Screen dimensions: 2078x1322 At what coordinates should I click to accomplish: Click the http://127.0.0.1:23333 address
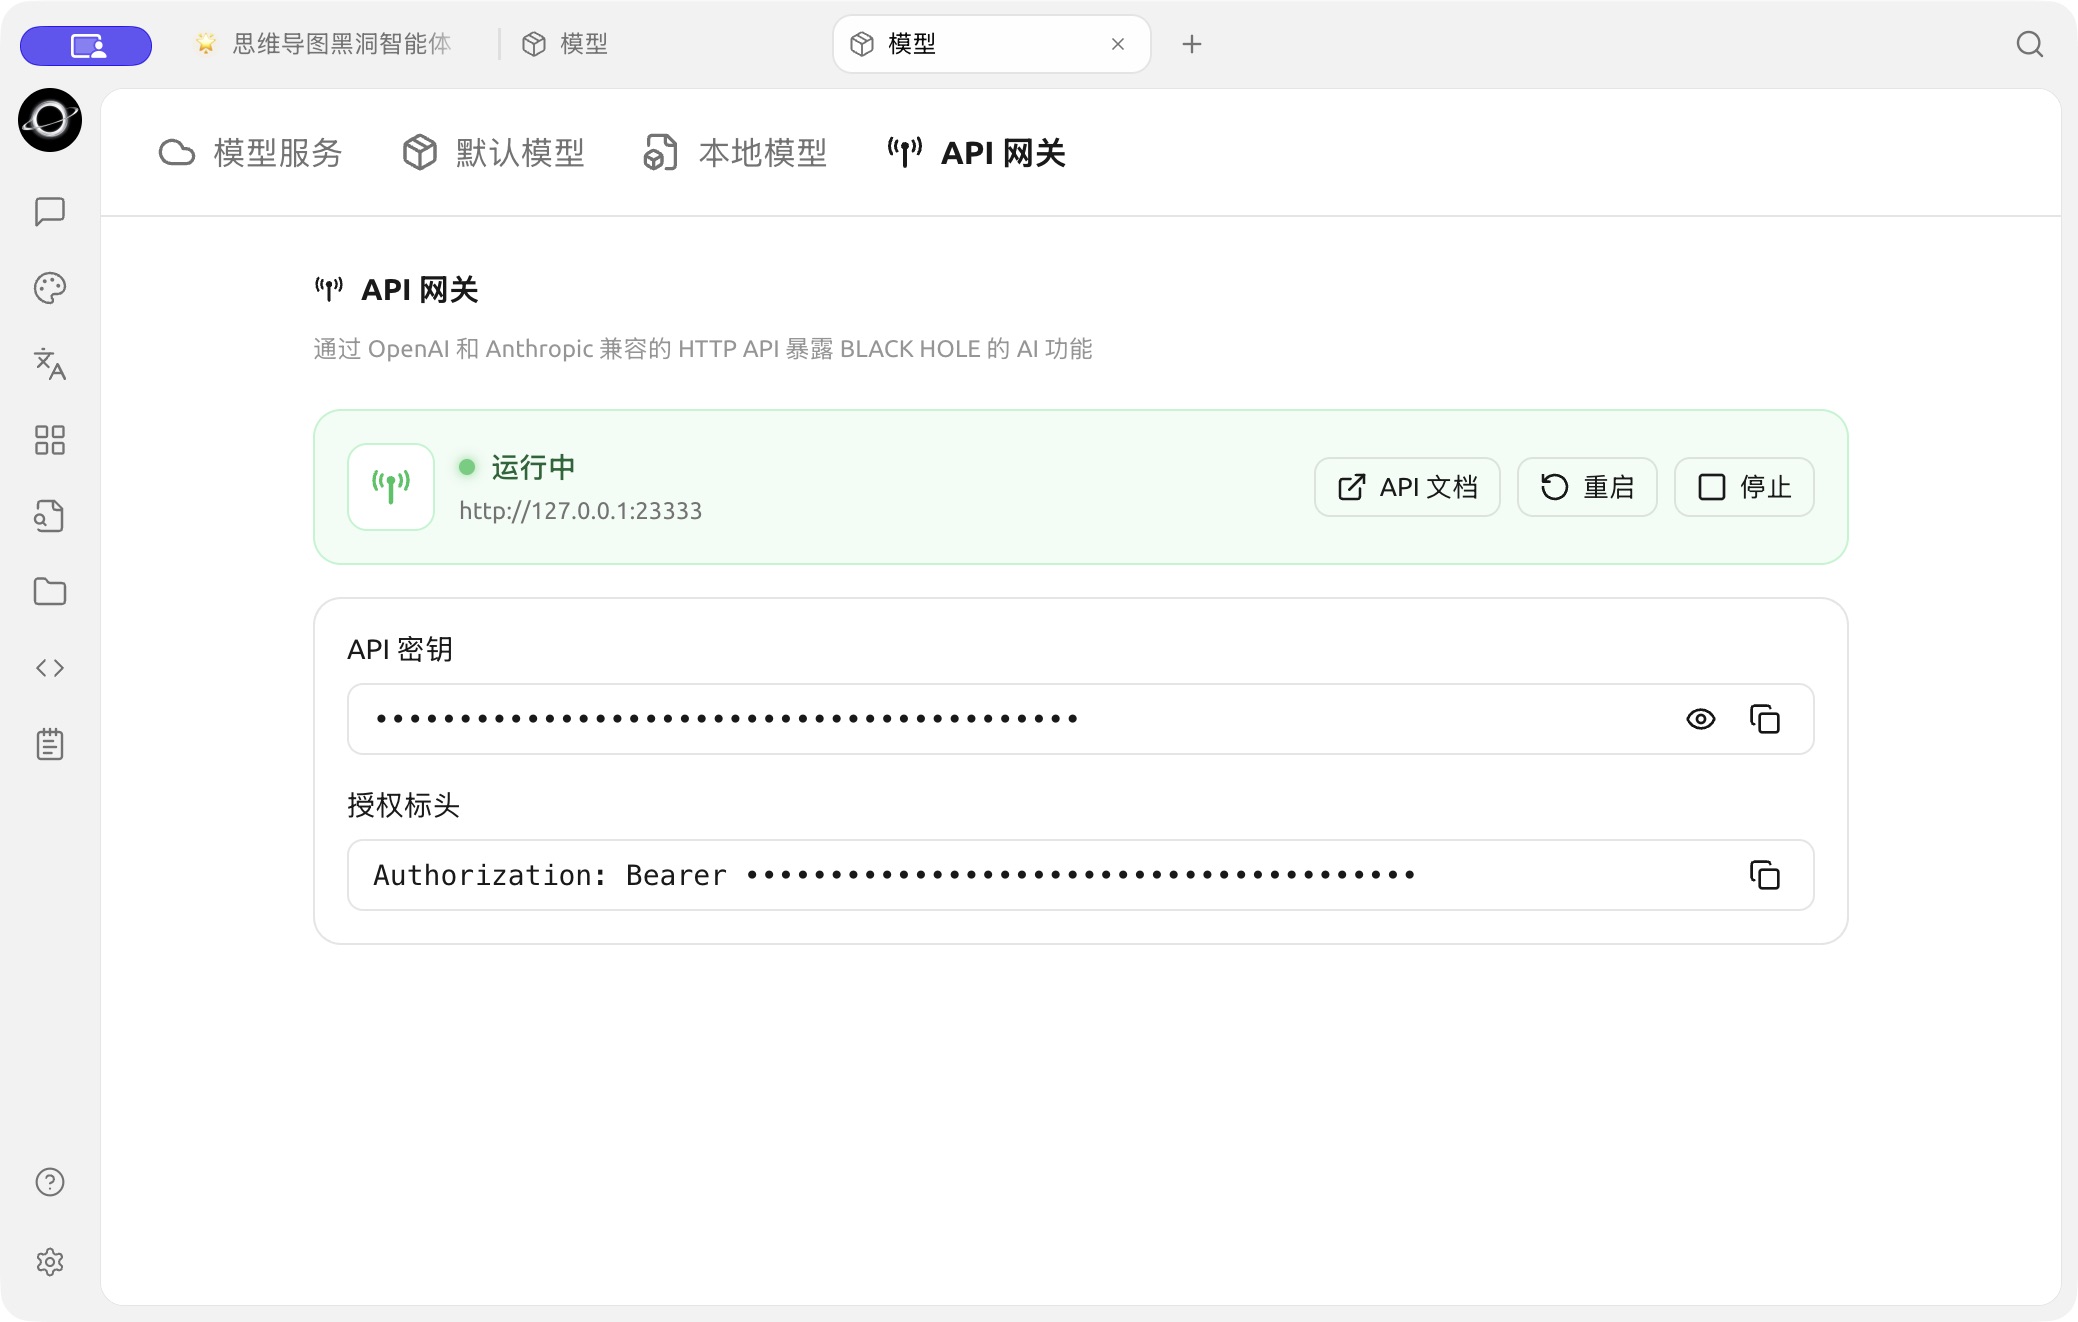(x=580, y=511)
